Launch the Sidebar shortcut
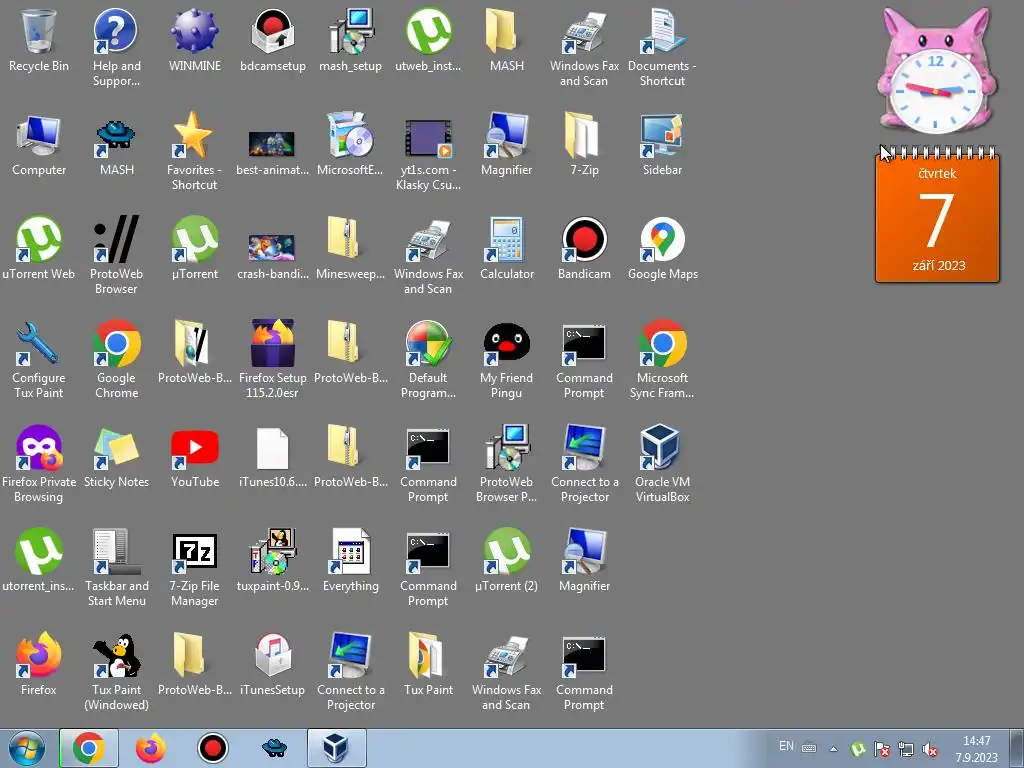Viewport: 1024px width, 768px height. point(662,145)
